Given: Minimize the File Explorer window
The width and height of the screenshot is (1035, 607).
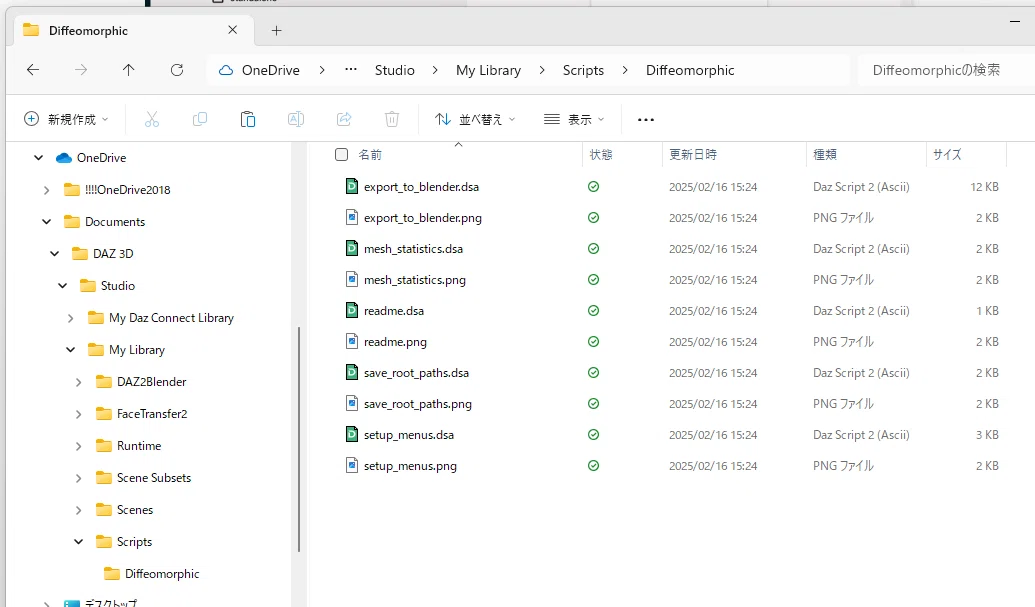Looking at the screenshot, I should [1015, 22].
